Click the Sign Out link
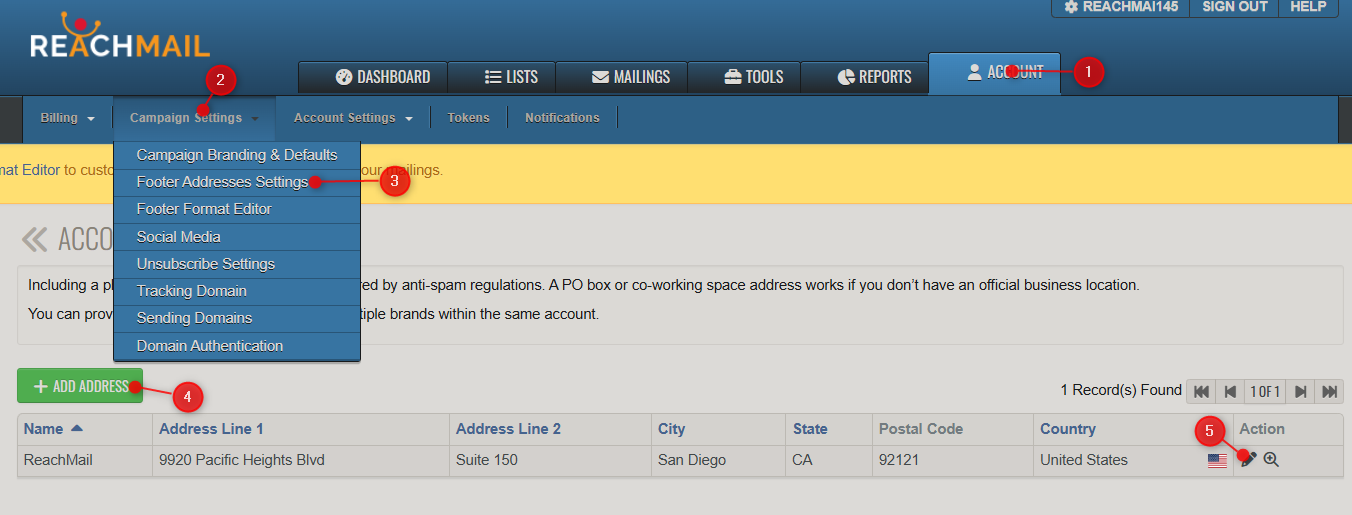1352x515 pixels. point(1234,7)
